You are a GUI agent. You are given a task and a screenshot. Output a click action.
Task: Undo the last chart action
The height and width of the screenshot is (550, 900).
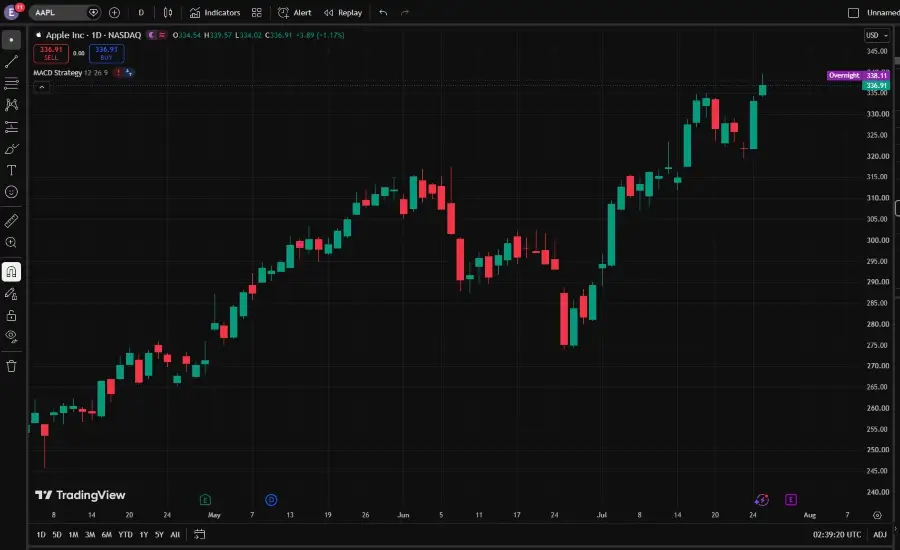coord(383,12)
